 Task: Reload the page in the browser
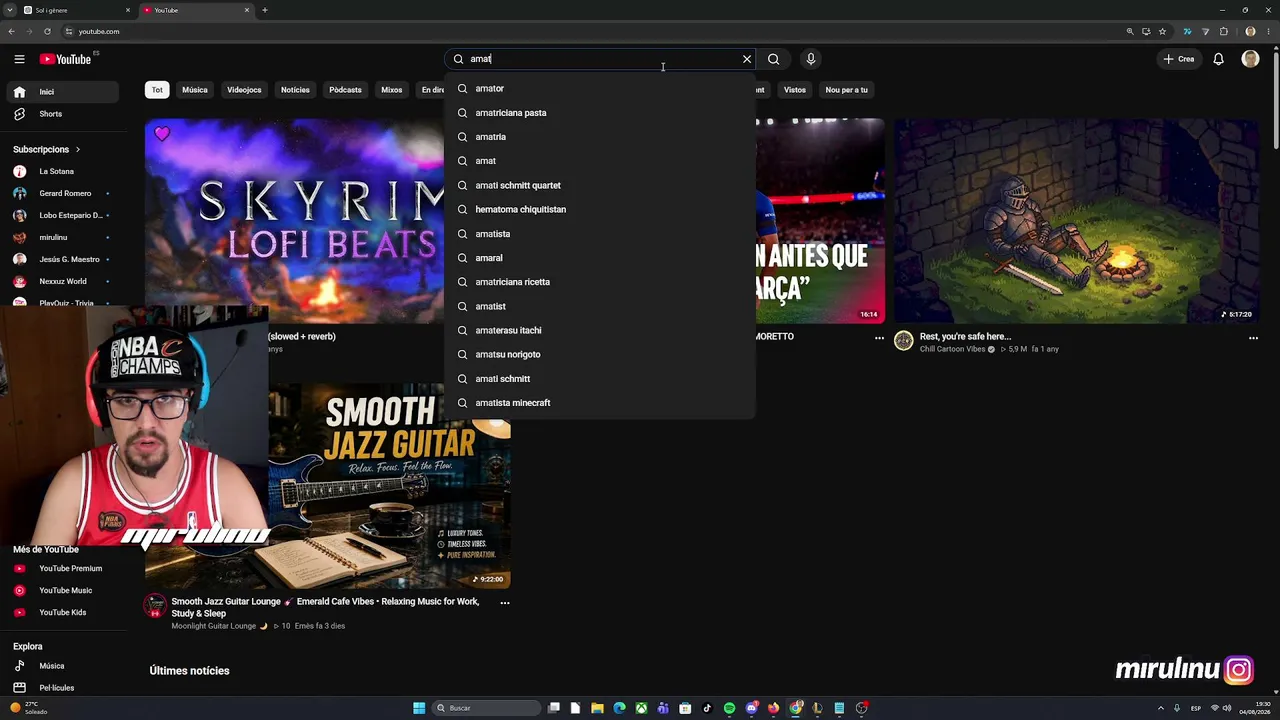(47, 31)
